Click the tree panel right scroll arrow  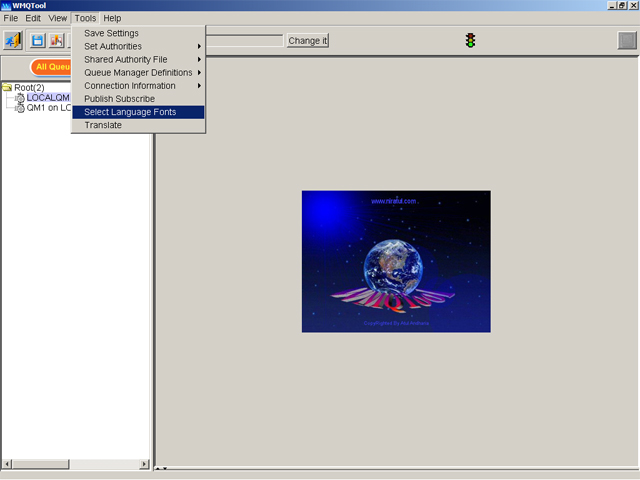(x=144, y=464)
